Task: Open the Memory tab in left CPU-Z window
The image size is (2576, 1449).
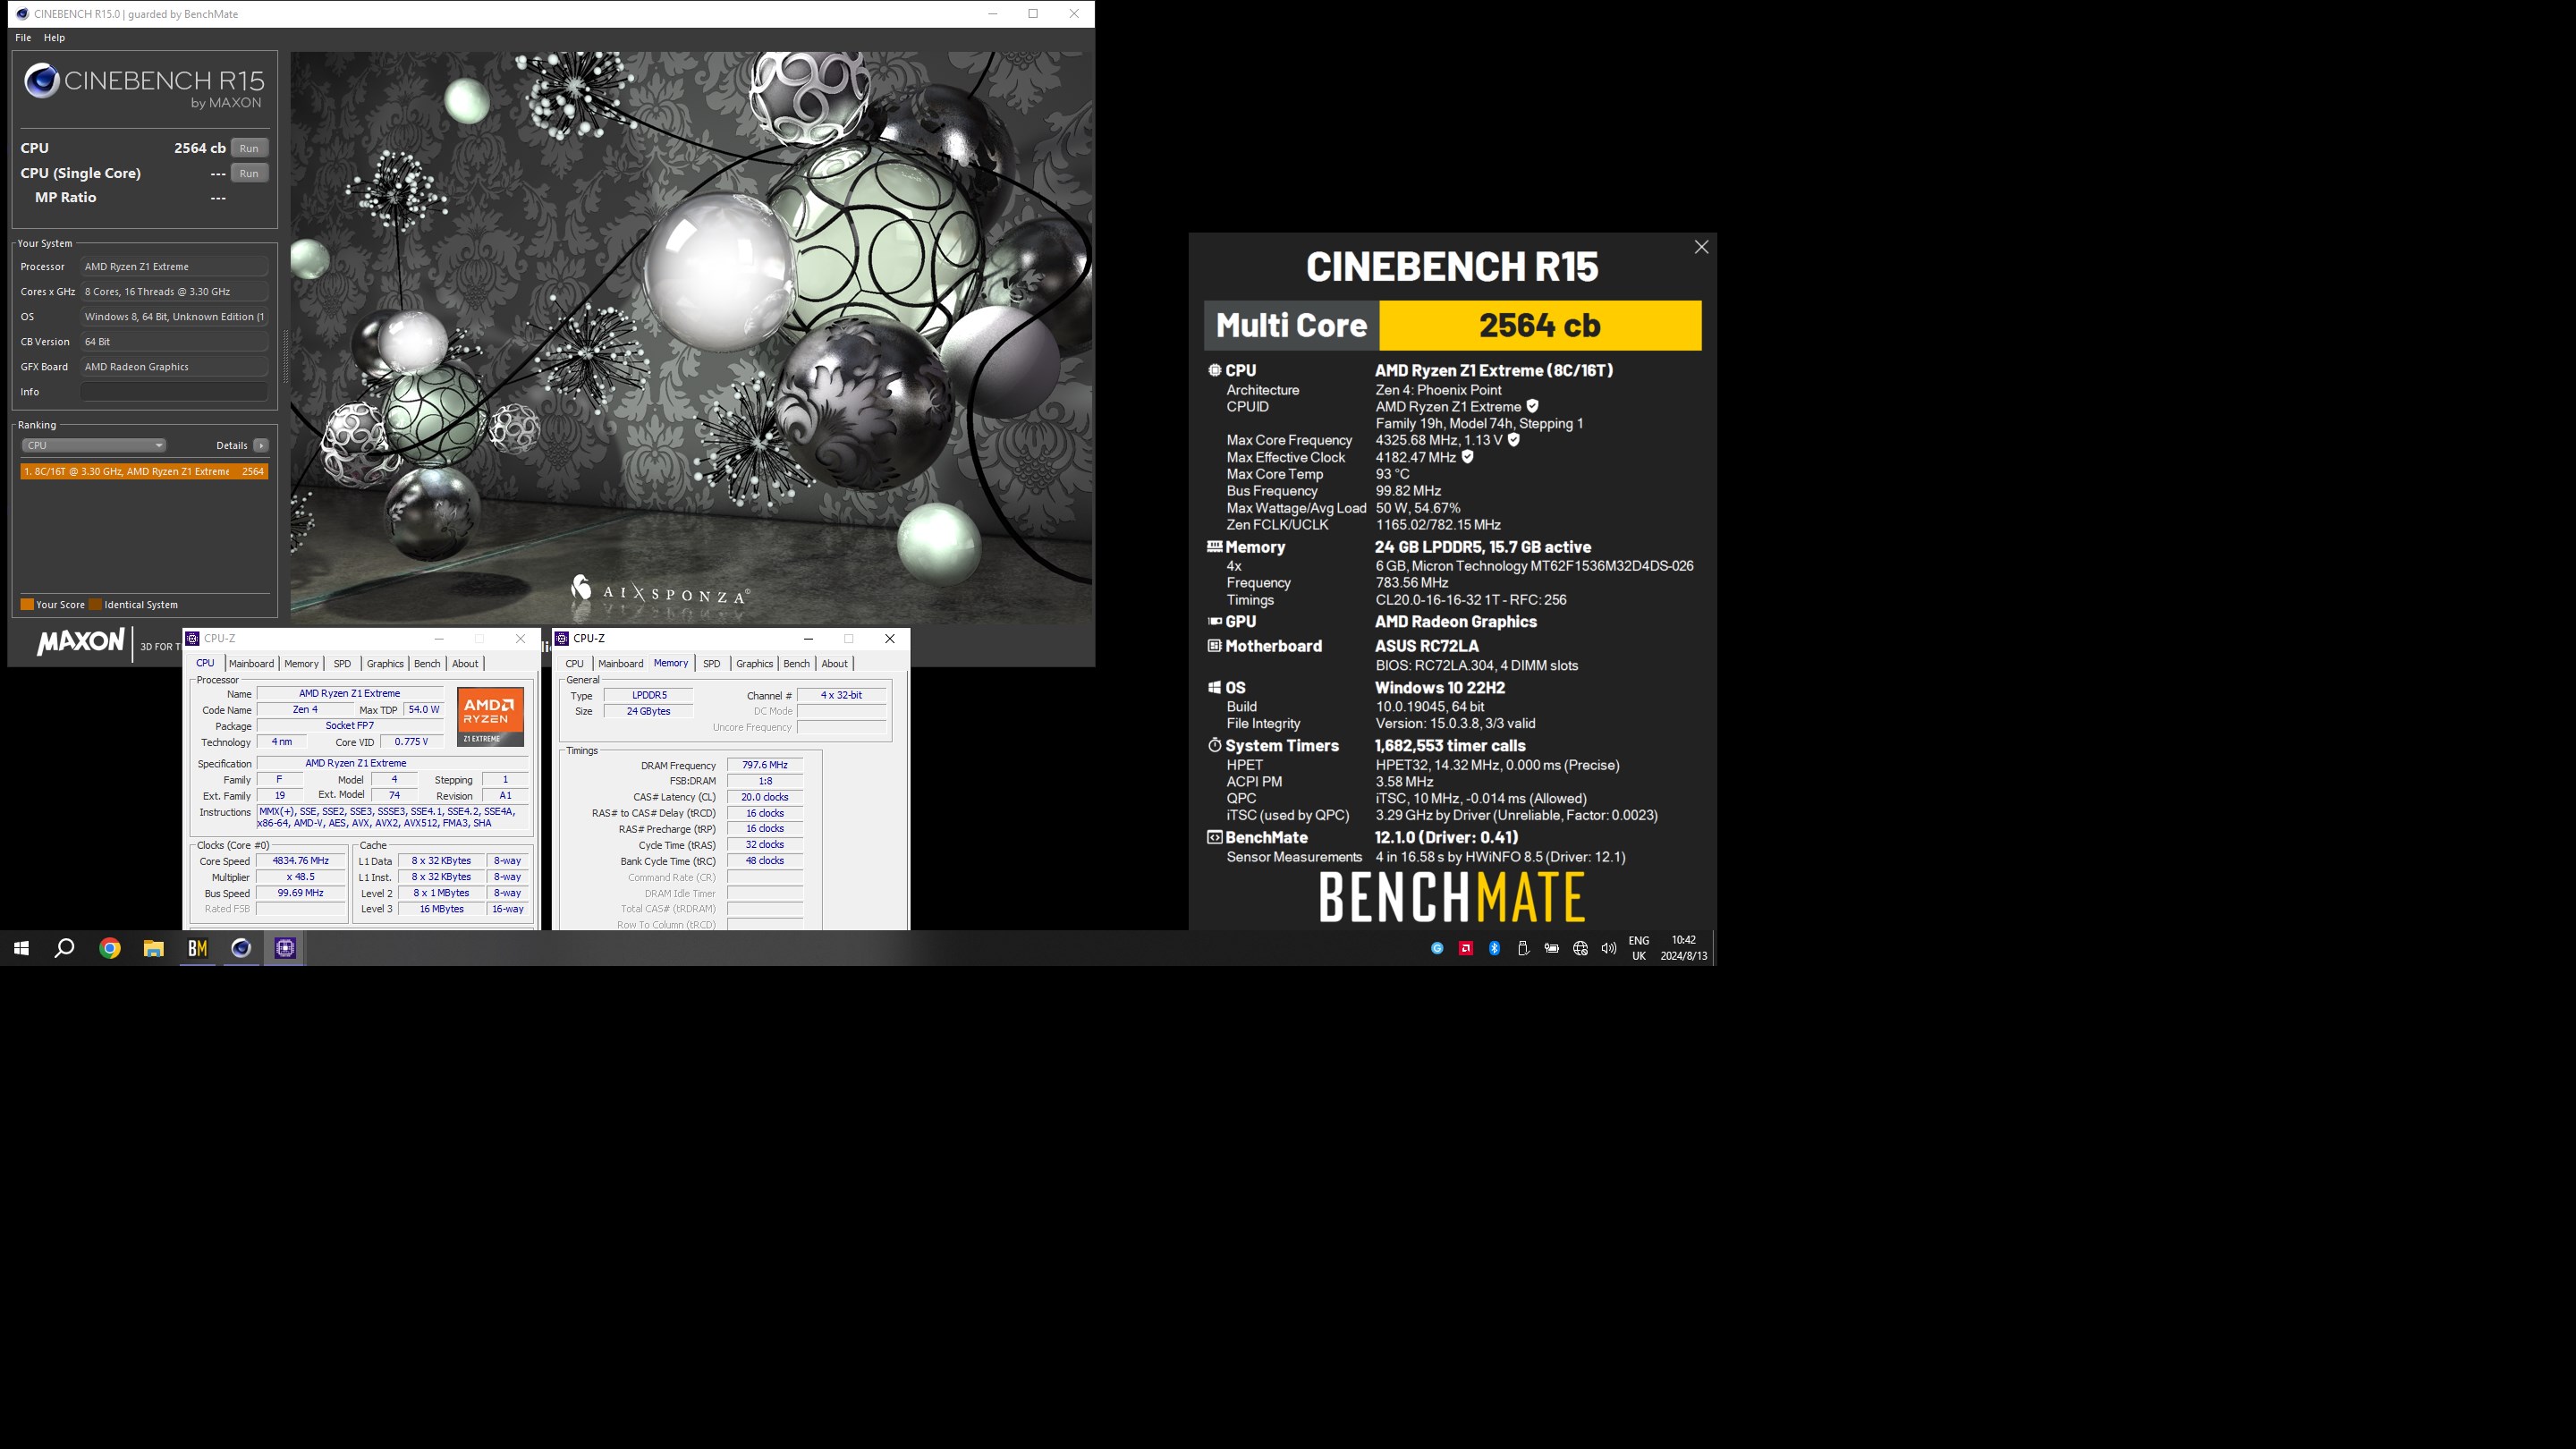Action: point(301,663)
